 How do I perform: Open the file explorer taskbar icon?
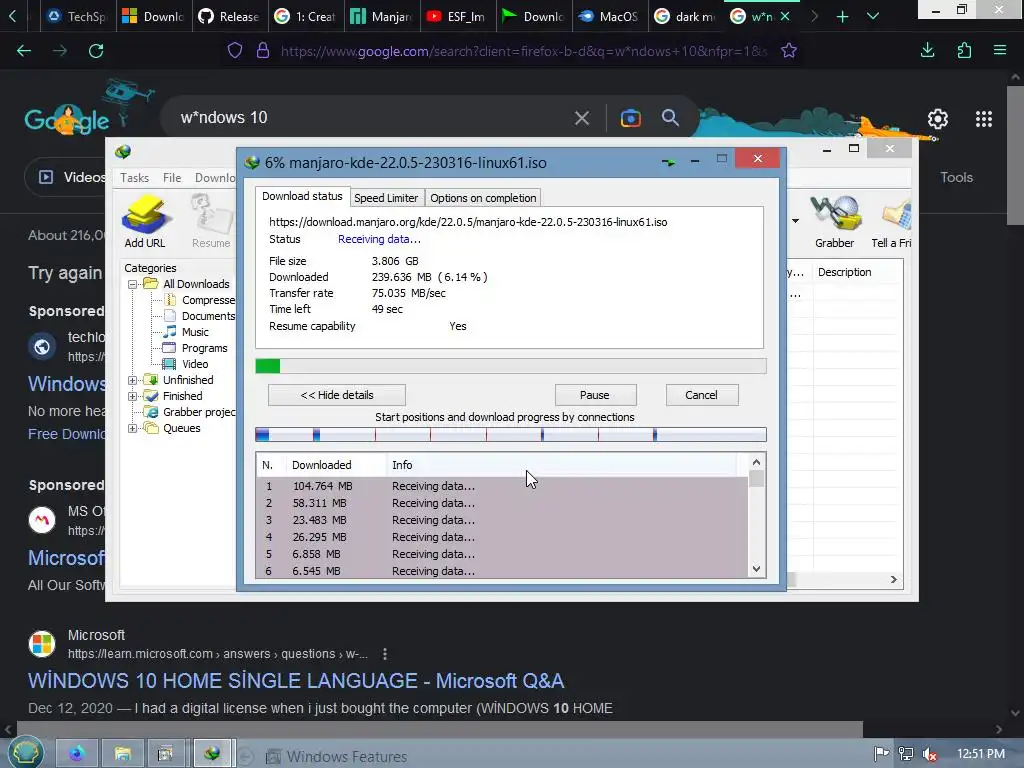122,754
